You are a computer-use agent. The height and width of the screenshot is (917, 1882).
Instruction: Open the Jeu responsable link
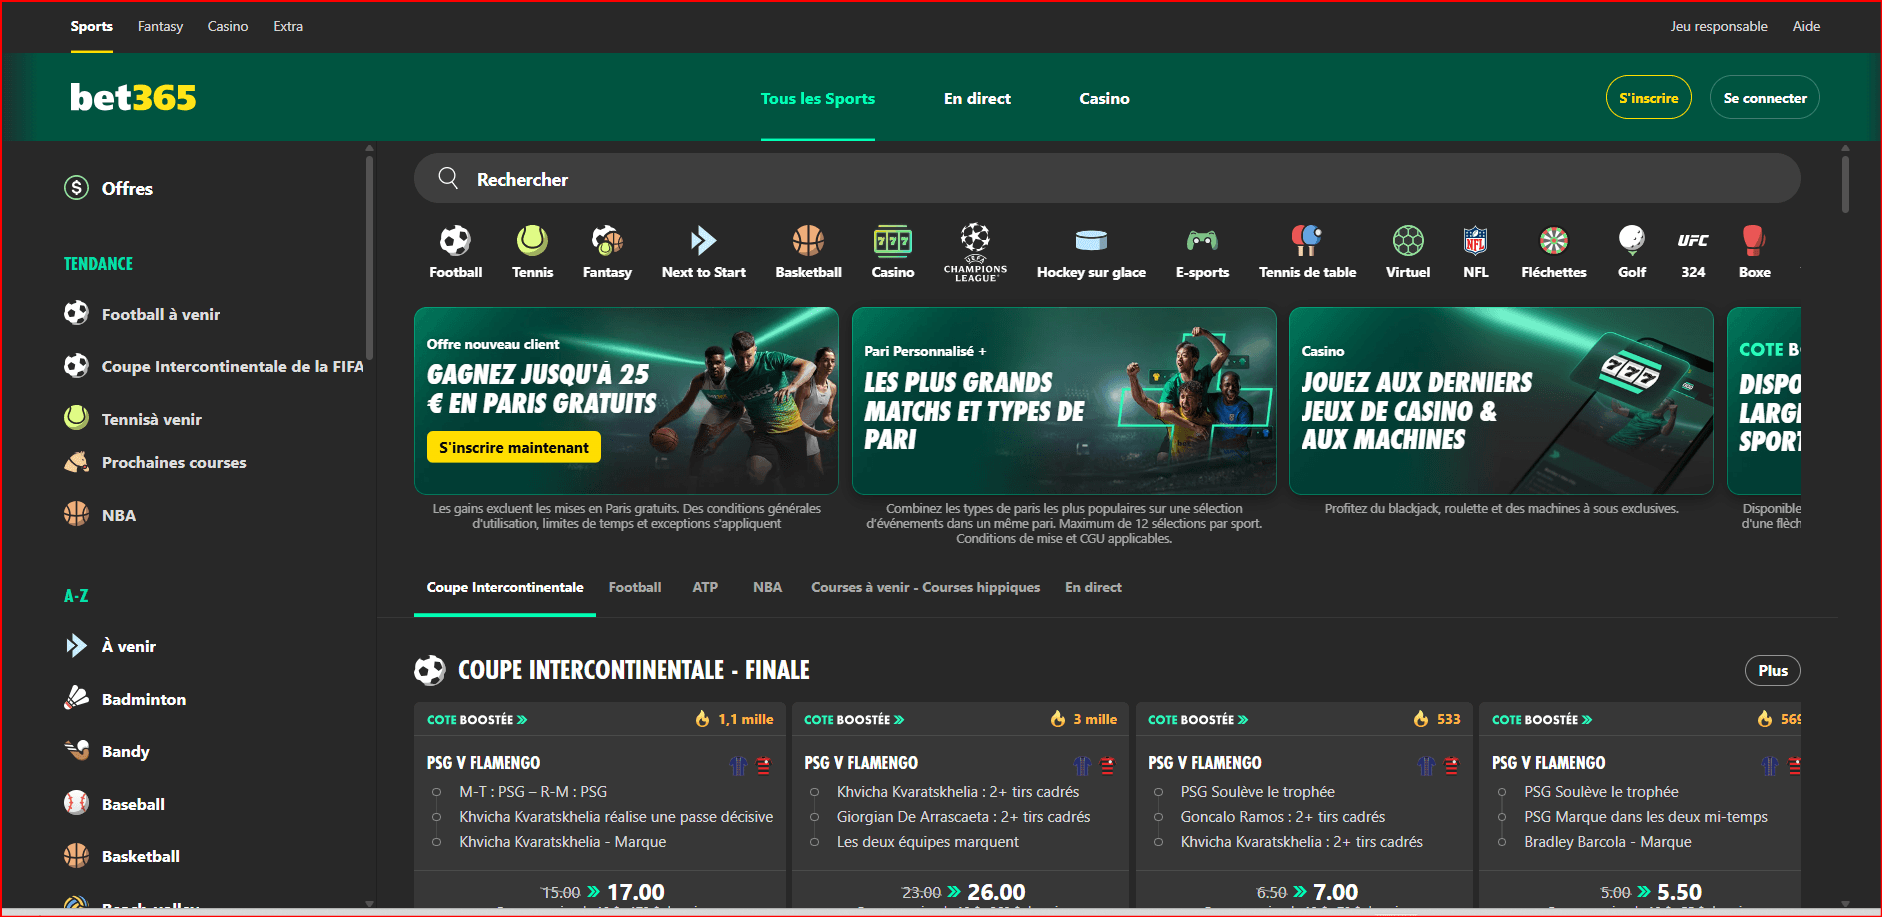[1718, 26]
